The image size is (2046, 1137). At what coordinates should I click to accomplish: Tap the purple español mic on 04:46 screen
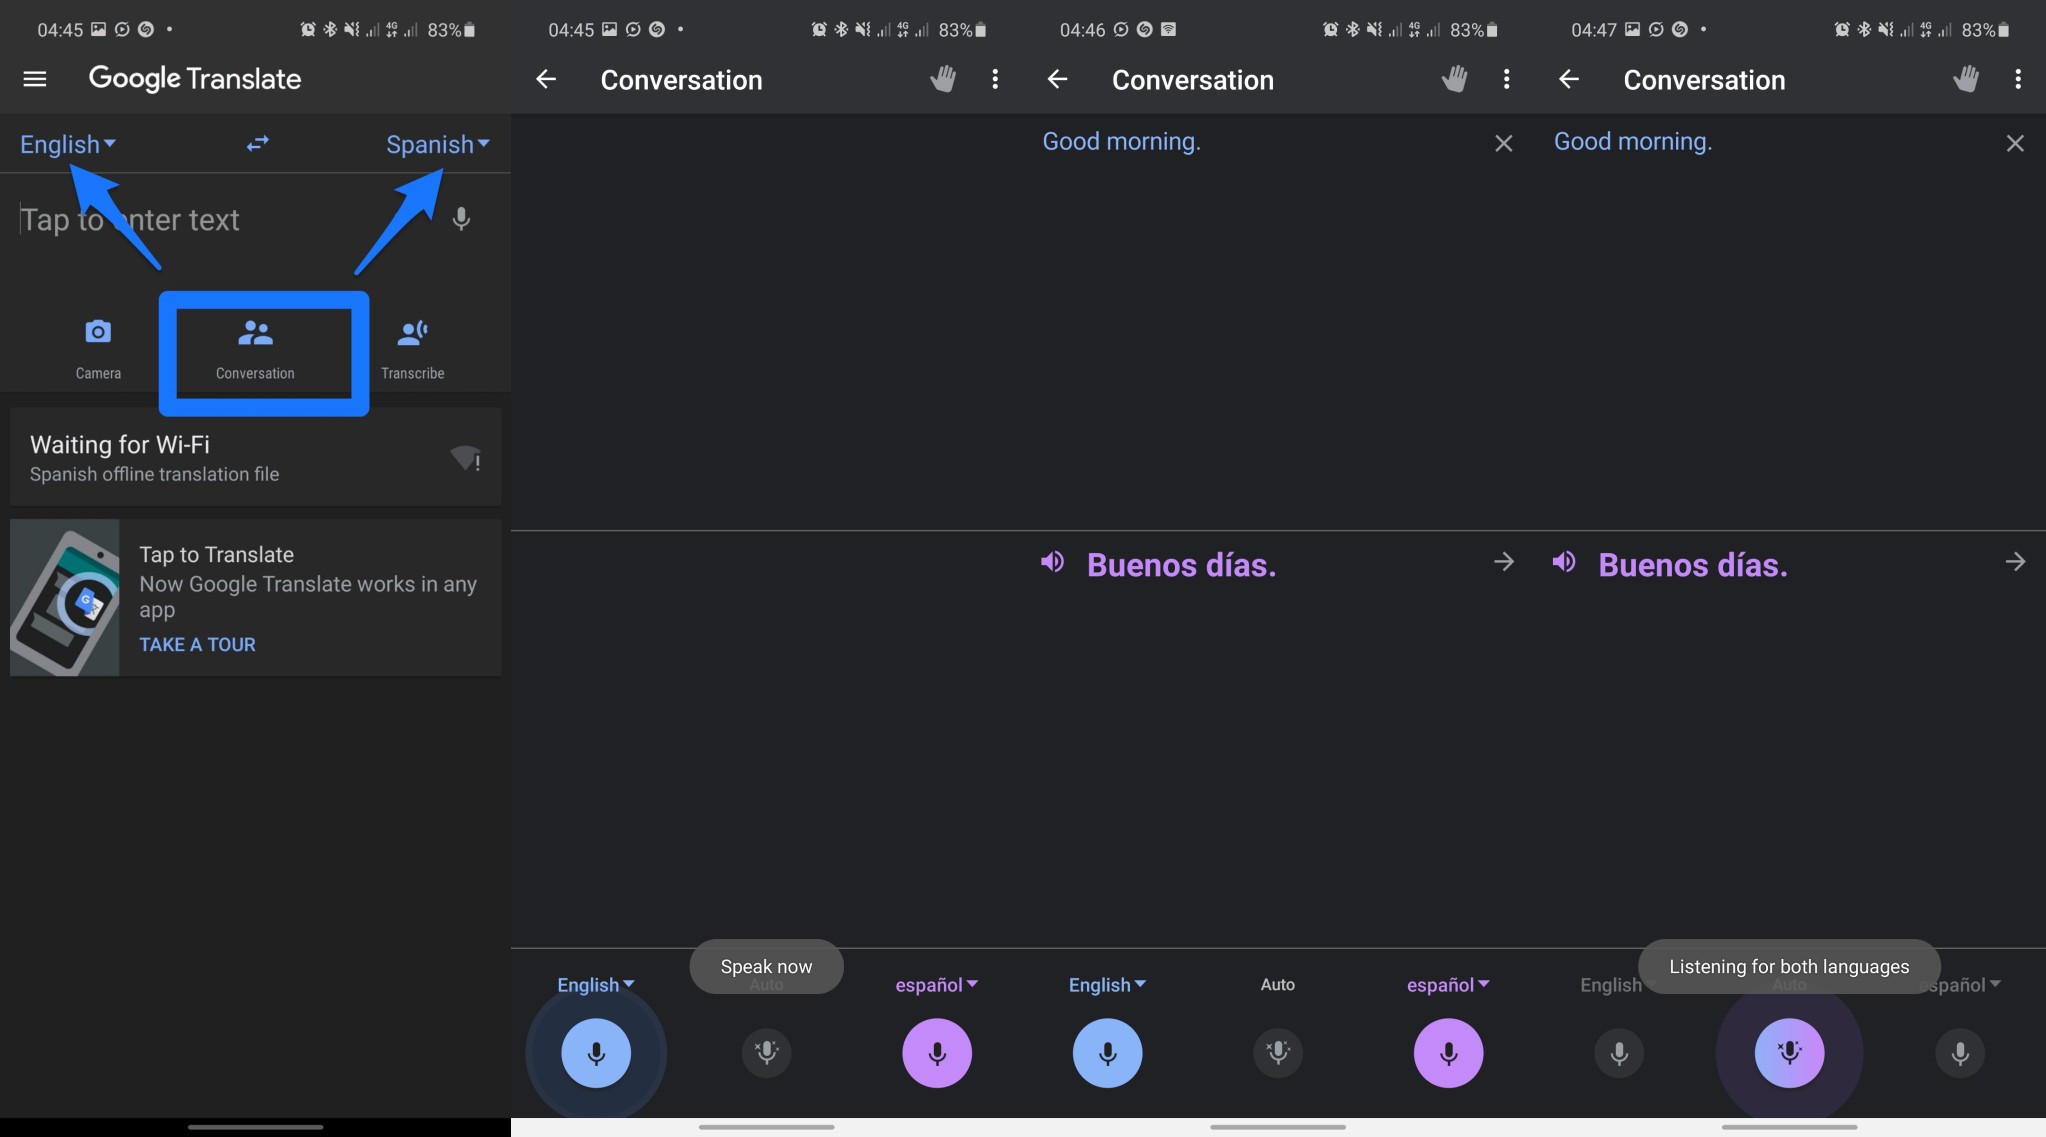point(1449,1053)
